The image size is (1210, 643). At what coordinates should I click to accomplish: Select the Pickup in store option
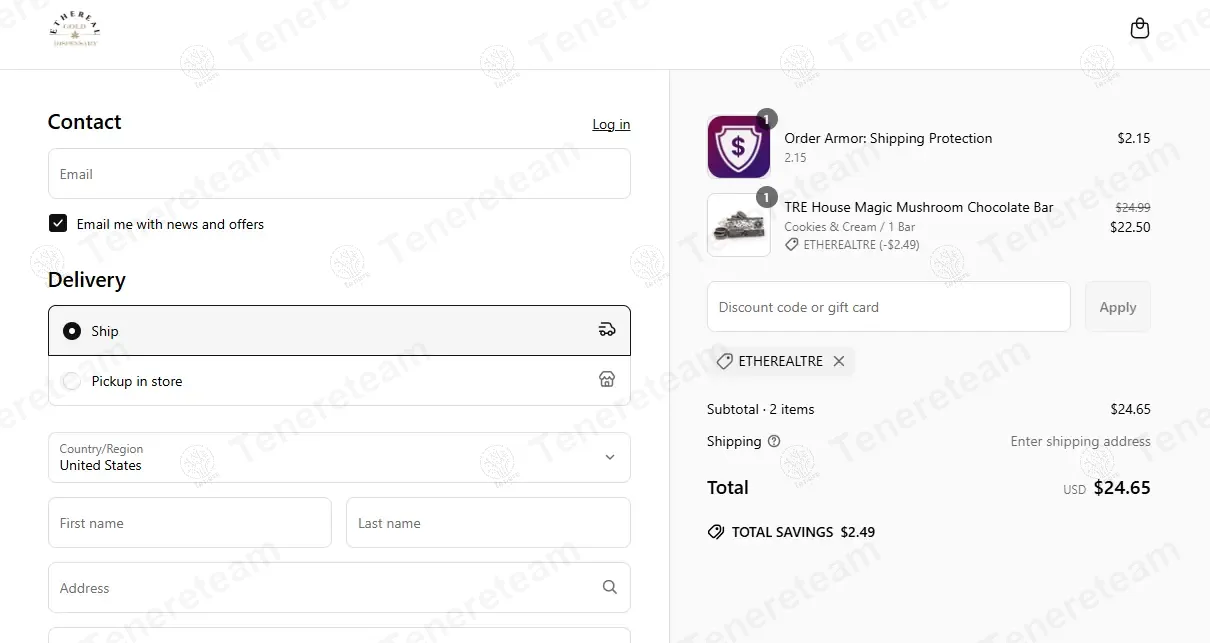point(339,380)
